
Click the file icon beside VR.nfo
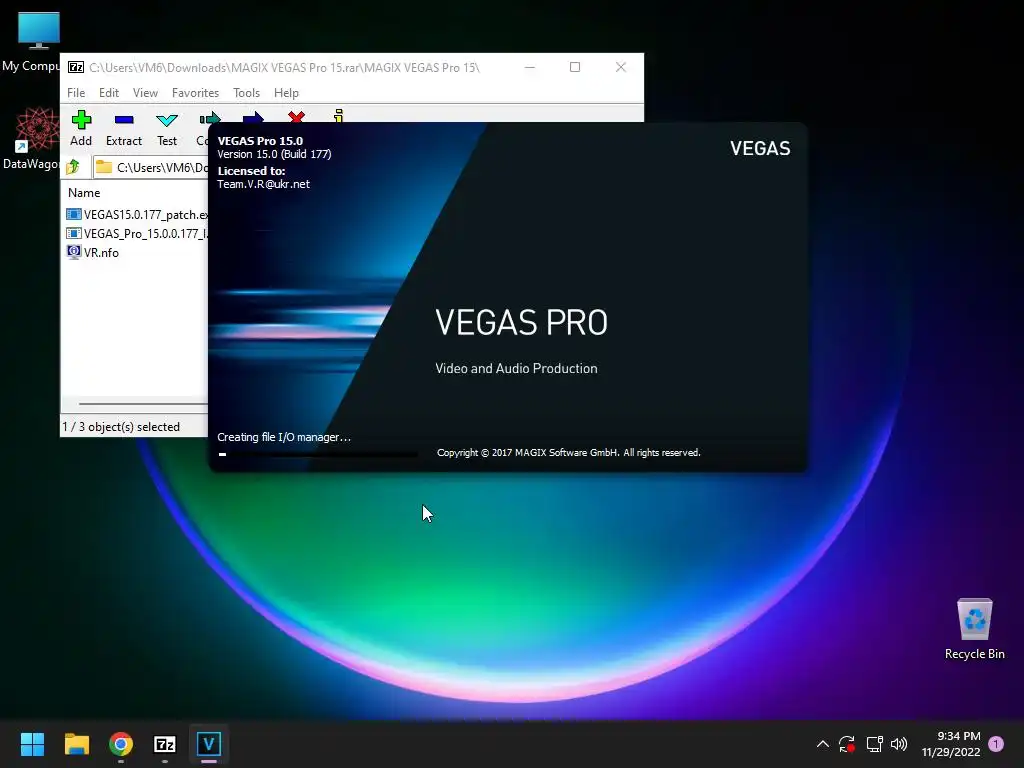coord(74,252)
